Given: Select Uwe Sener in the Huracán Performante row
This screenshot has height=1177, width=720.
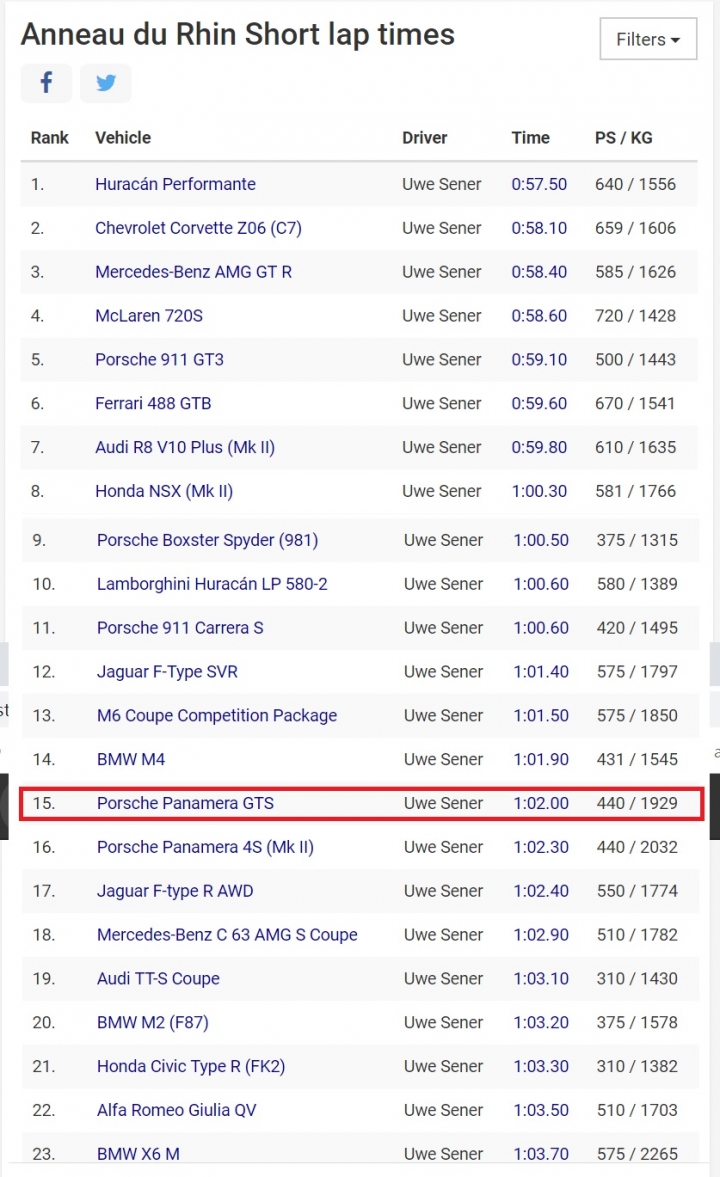Looking at the screenshot, I should coord(441,184).
